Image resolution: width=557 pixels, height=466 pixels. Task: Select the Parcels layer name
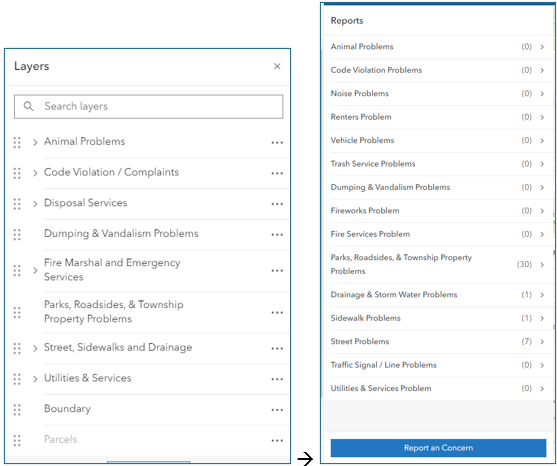pyautogui.click(x=60, y=439)
